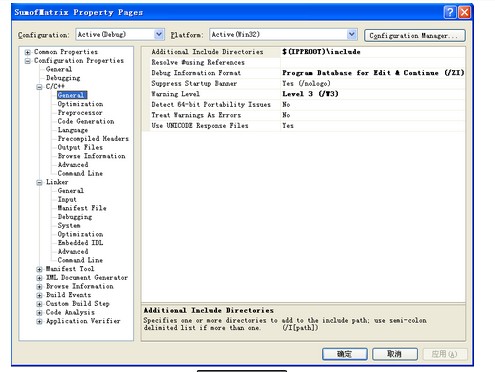
Task: Select Browse Information under C/C++
Action: (x=91, y=156)
